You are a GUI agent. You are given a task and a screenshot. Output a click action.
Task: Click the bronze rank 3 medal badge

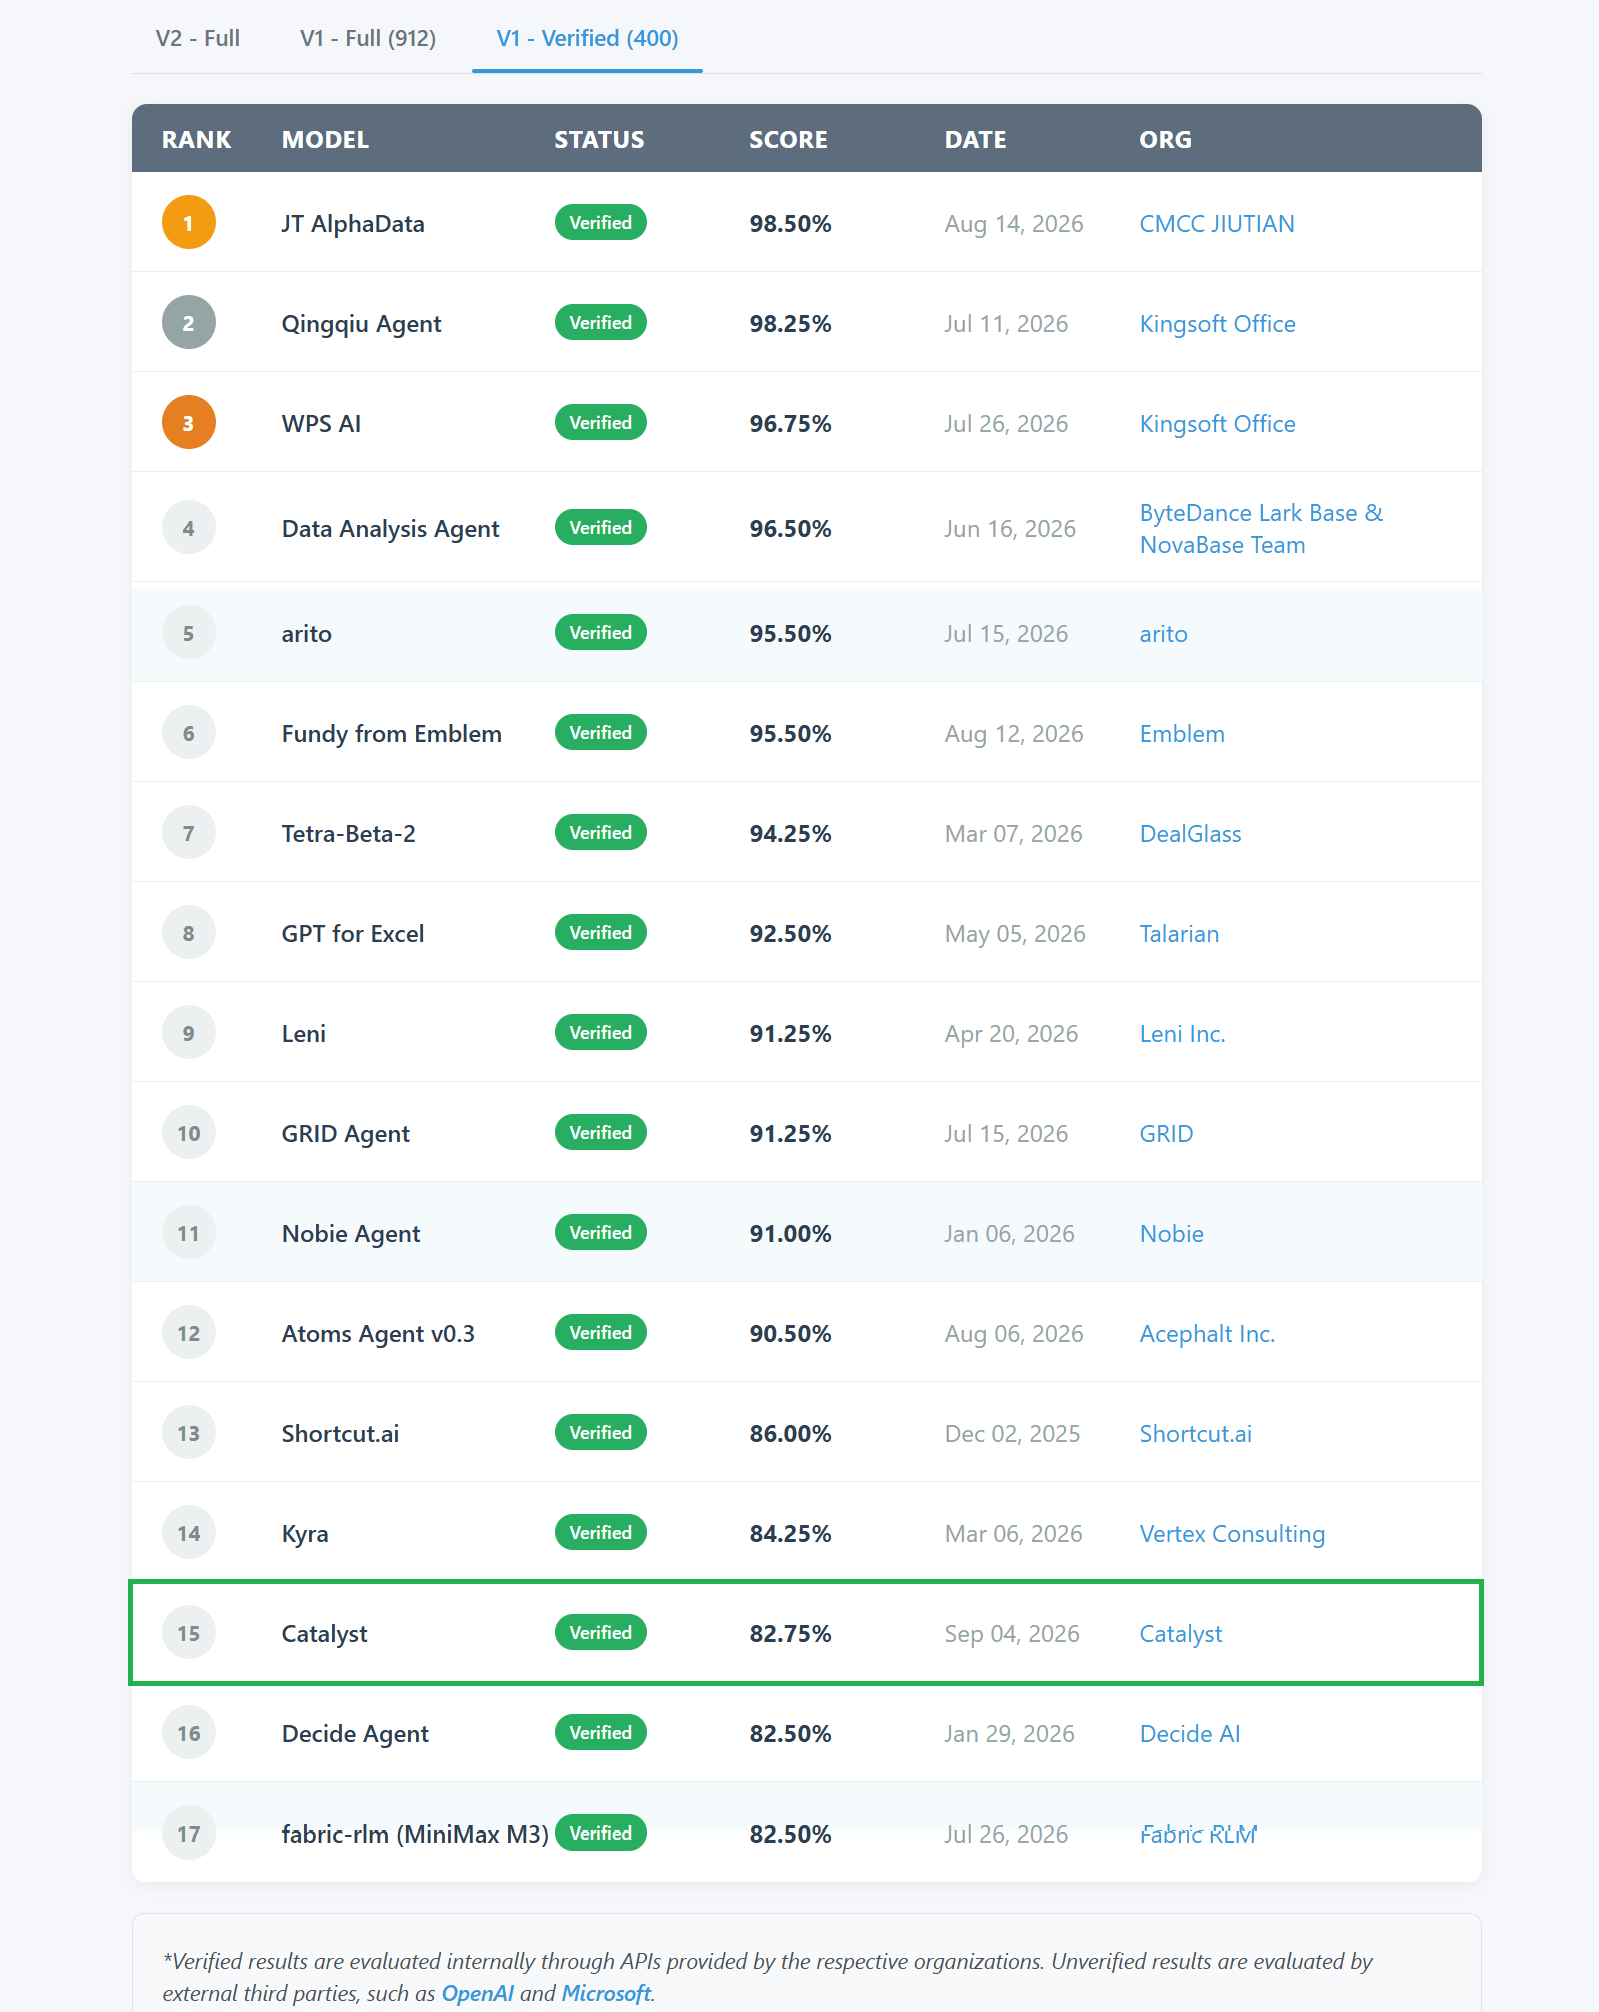[x=189, y=422]
